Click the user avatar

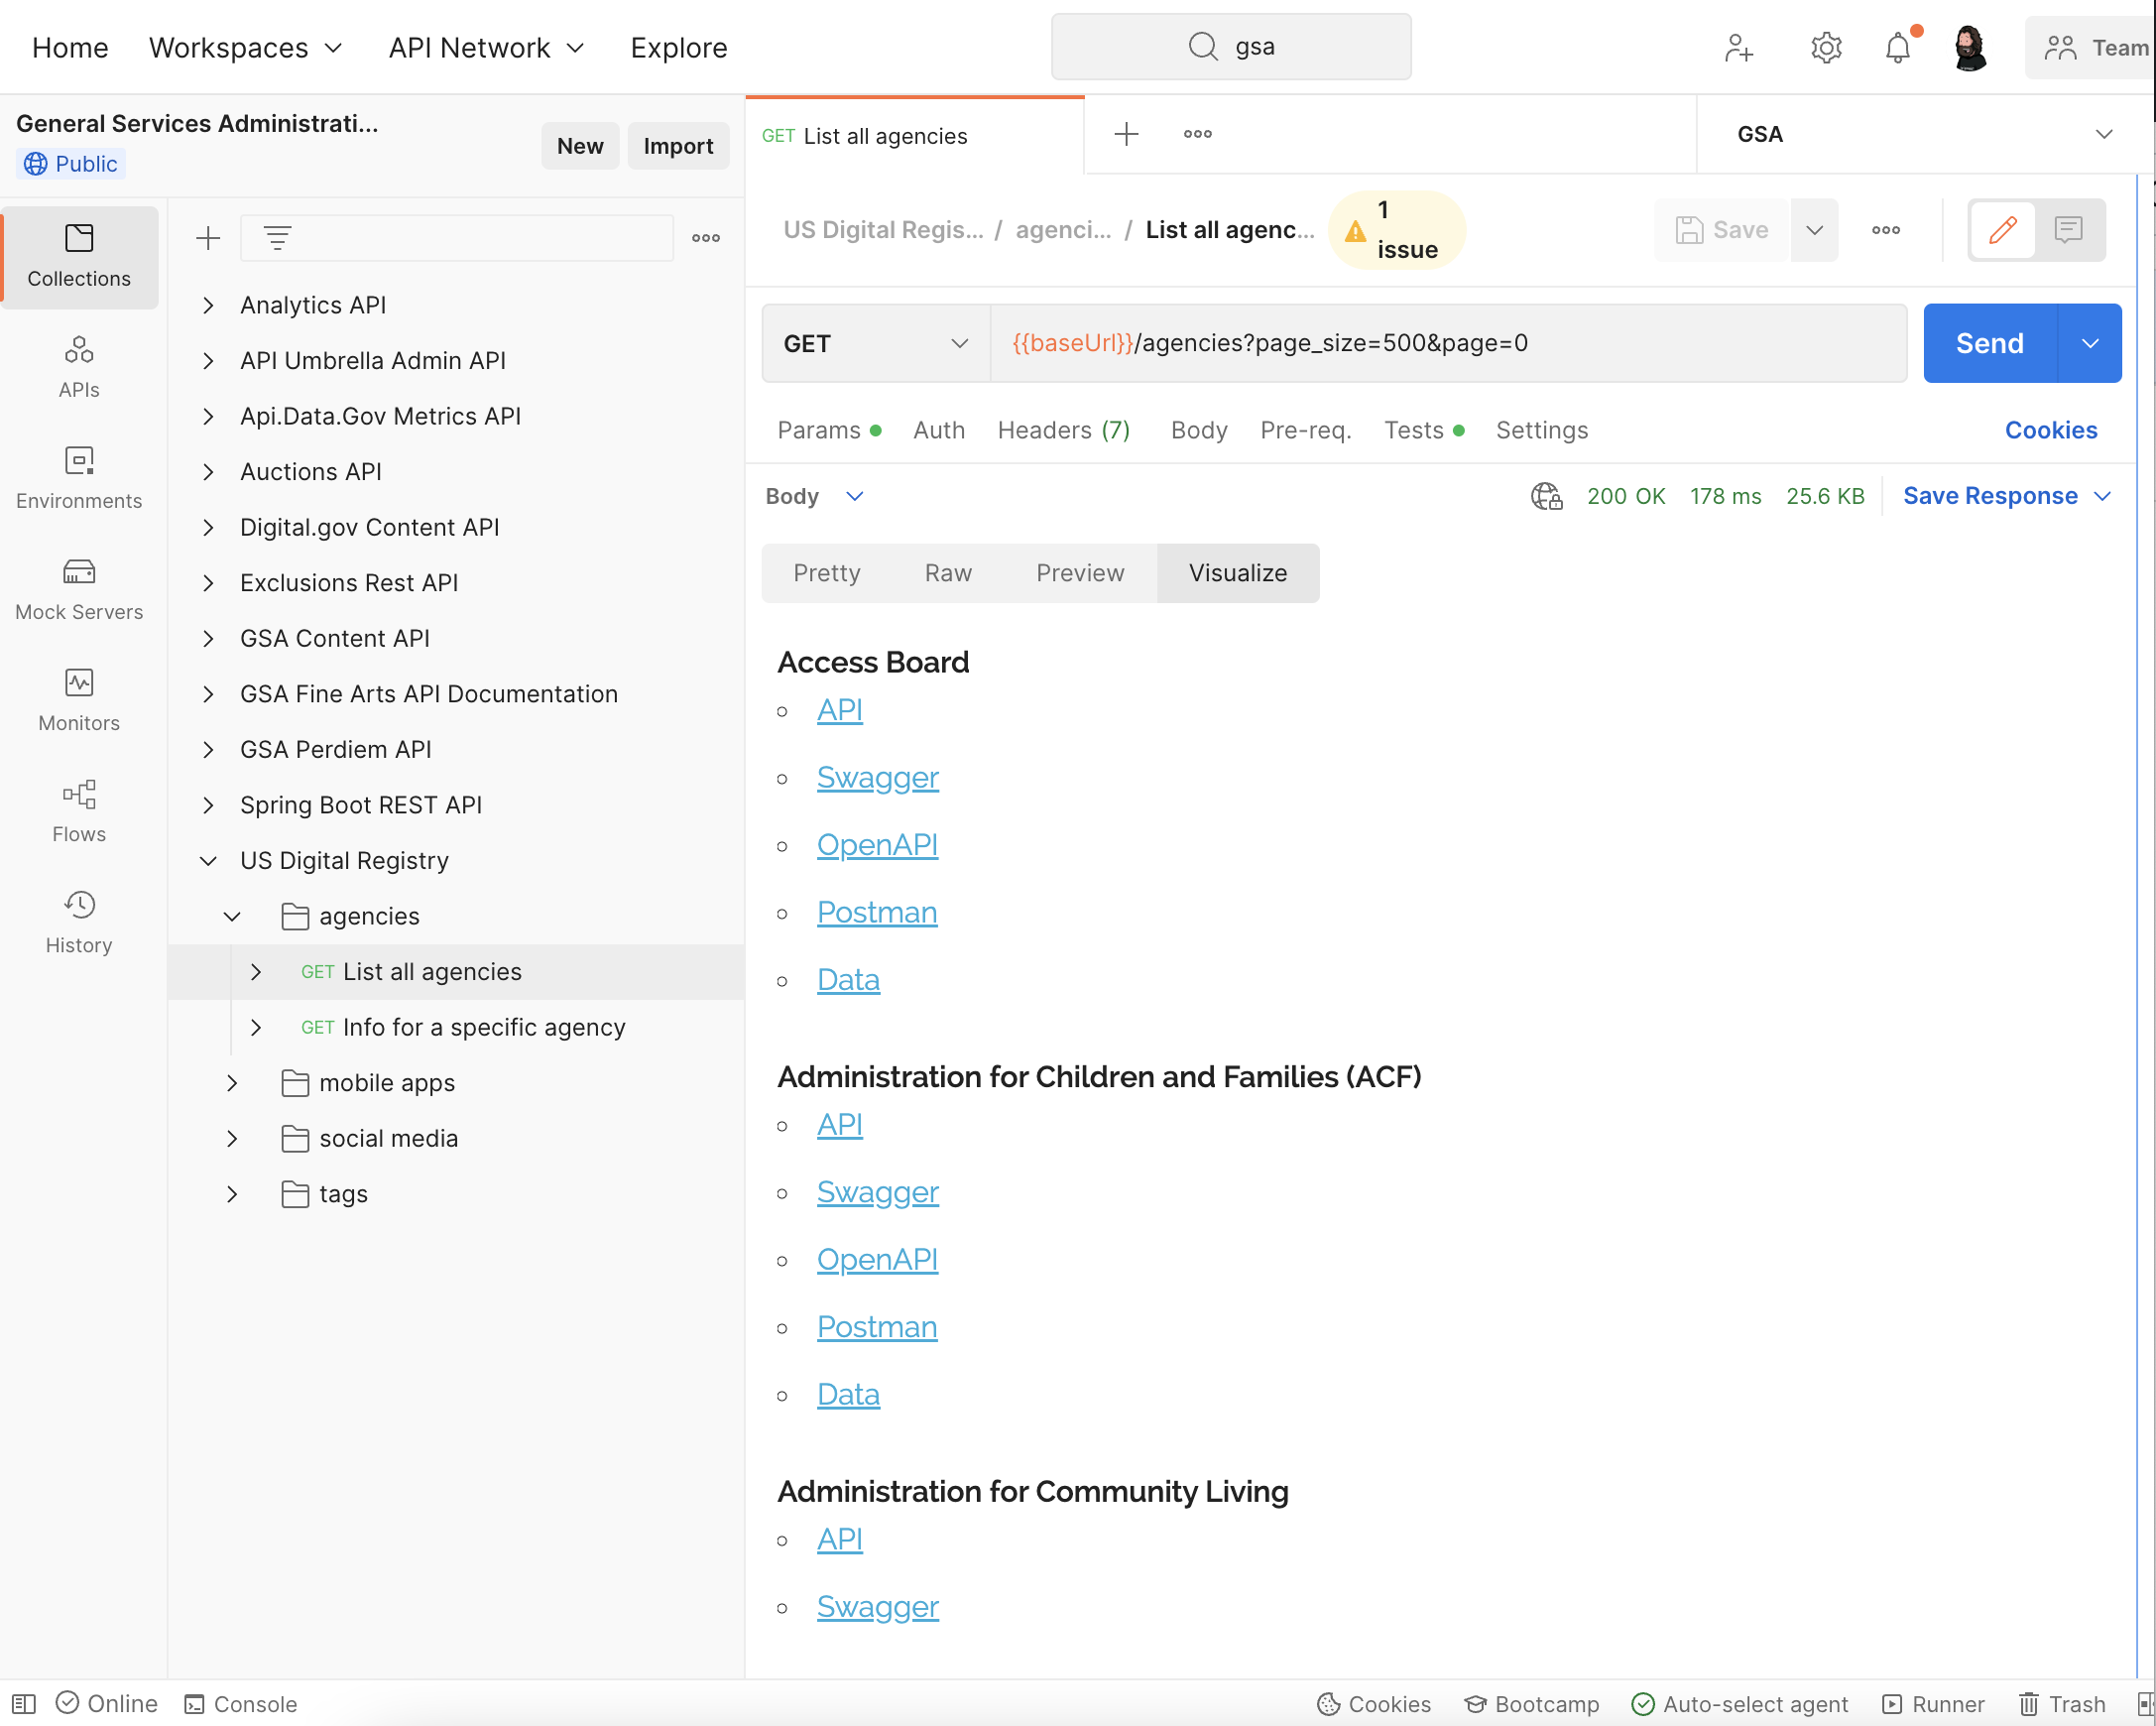pyautogui.click(x=1970, y=47)
